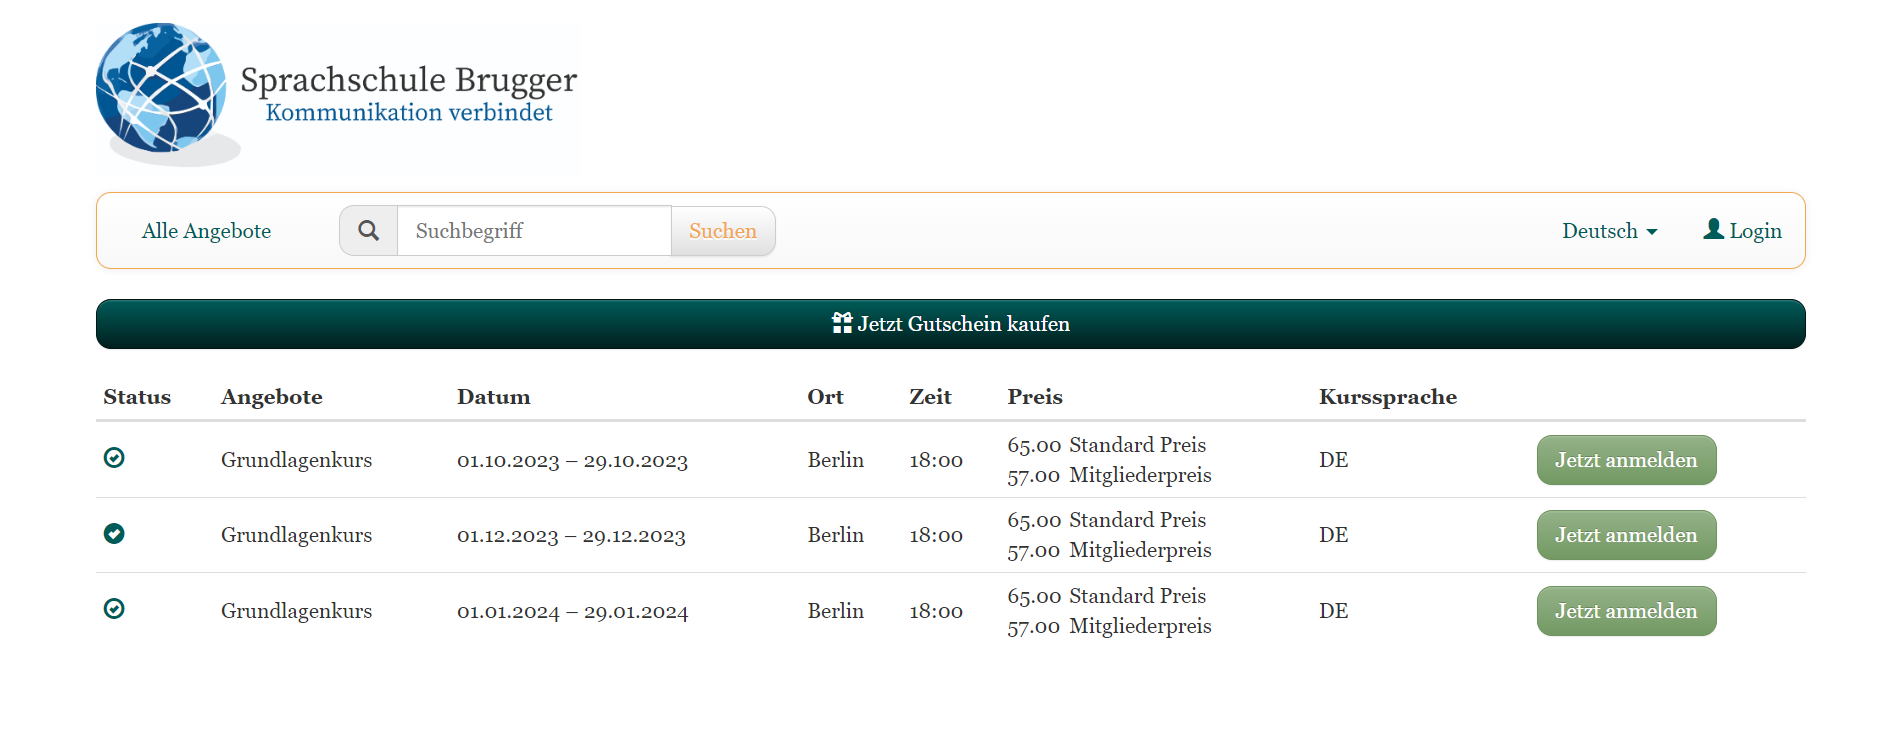Select the Grundlagenkurs in the last row
The image size is (1894, 731).
click(x=296, y=611)
